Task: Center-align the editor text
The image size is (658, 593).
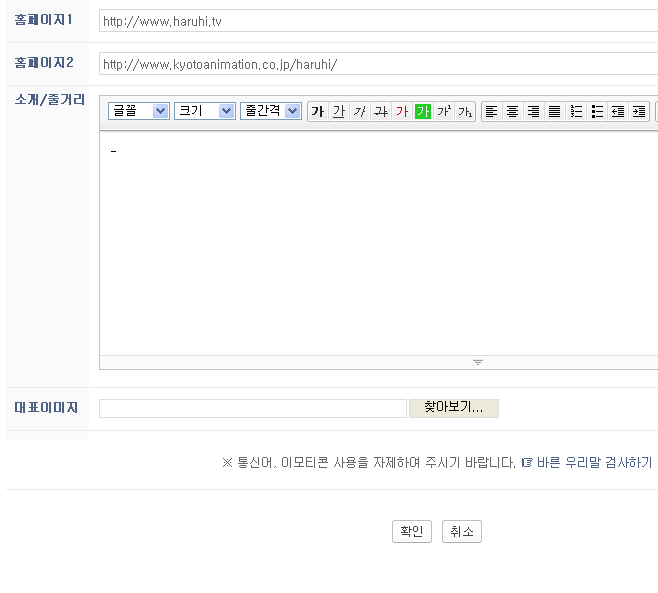Action: (513, 111)
